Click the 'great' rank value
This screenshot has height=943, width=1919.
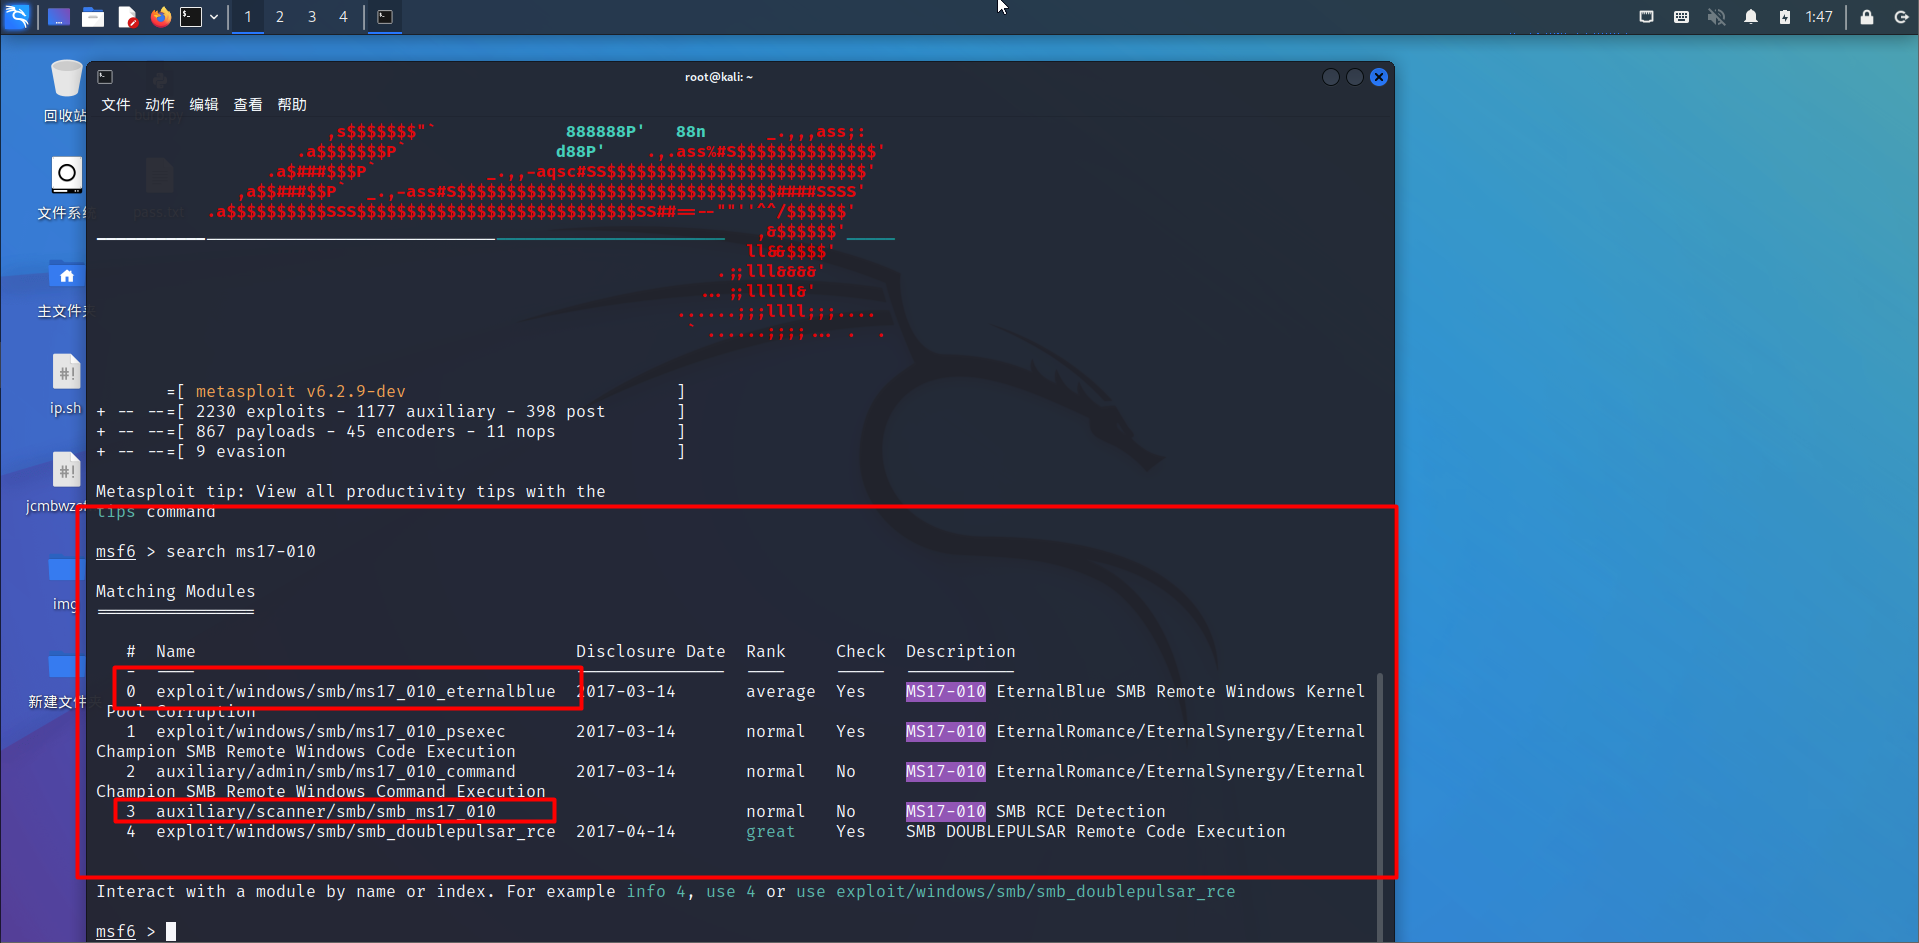(771, 831)
